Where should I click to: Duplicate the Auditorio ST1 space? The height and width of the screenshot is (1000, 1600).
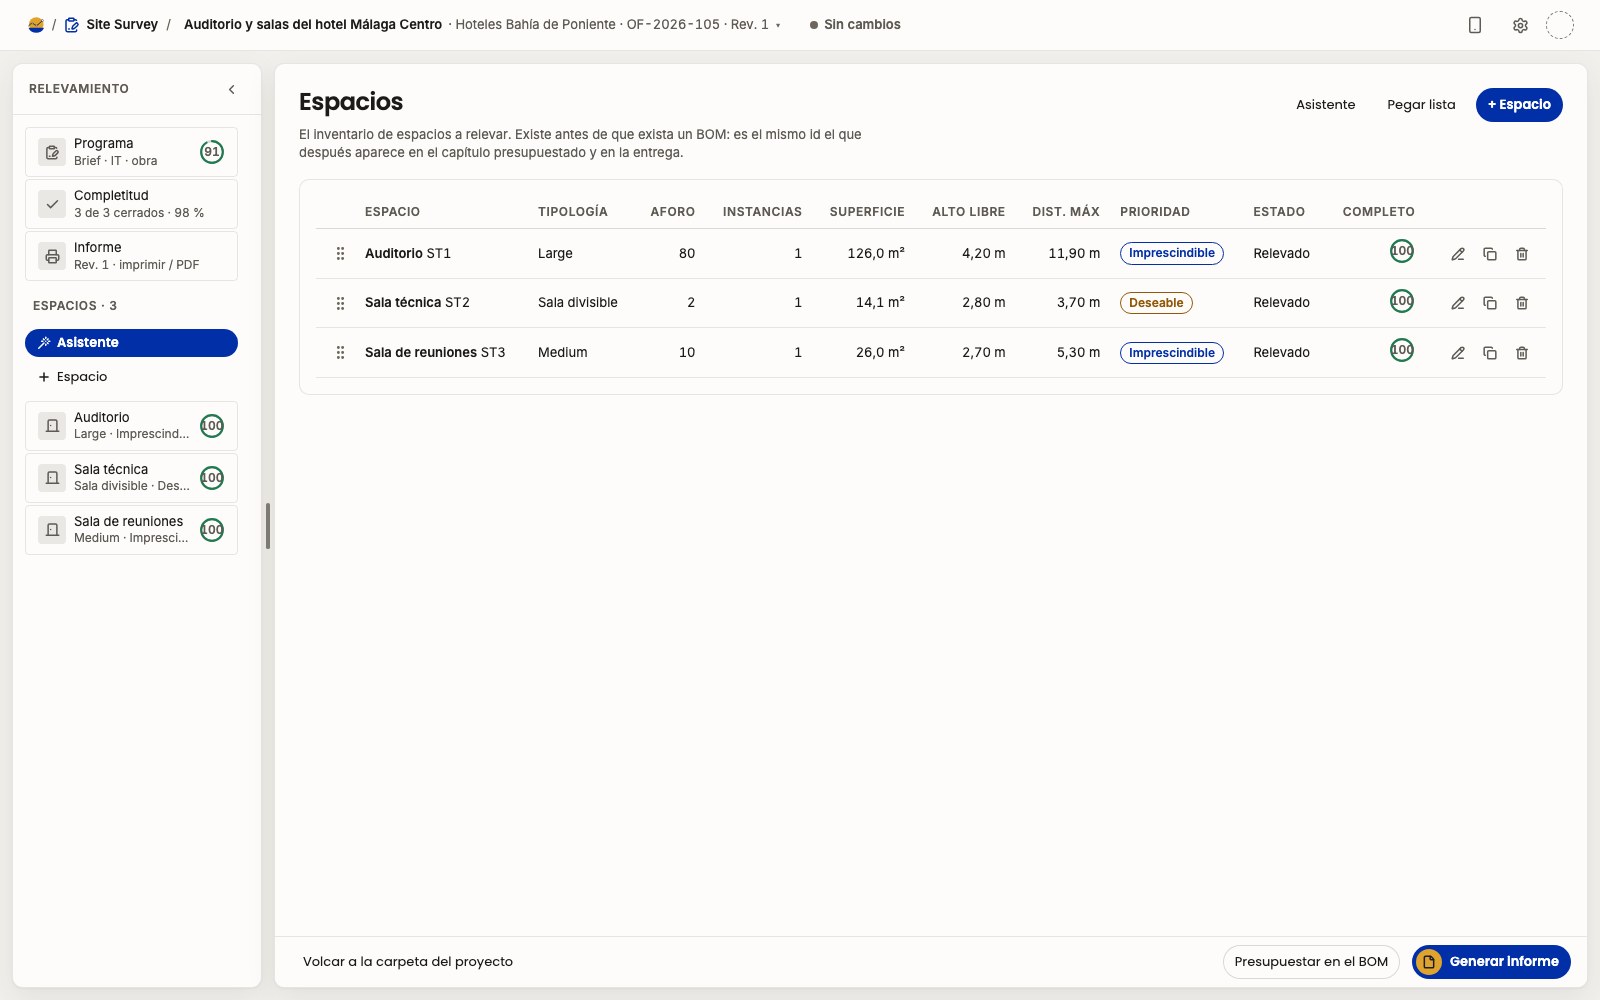coord(1490,254)
